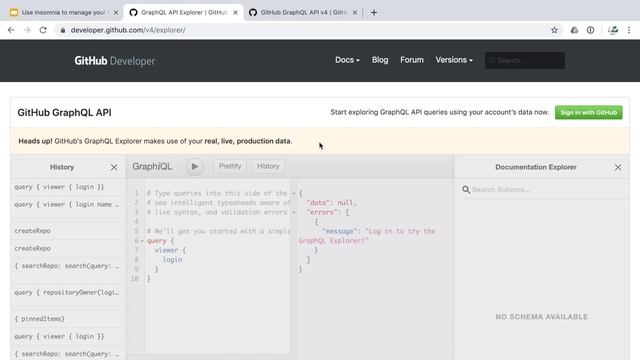This screenshot has width=640, height=360.
Task: Open a new browser tab
Action: pos(373,13)
